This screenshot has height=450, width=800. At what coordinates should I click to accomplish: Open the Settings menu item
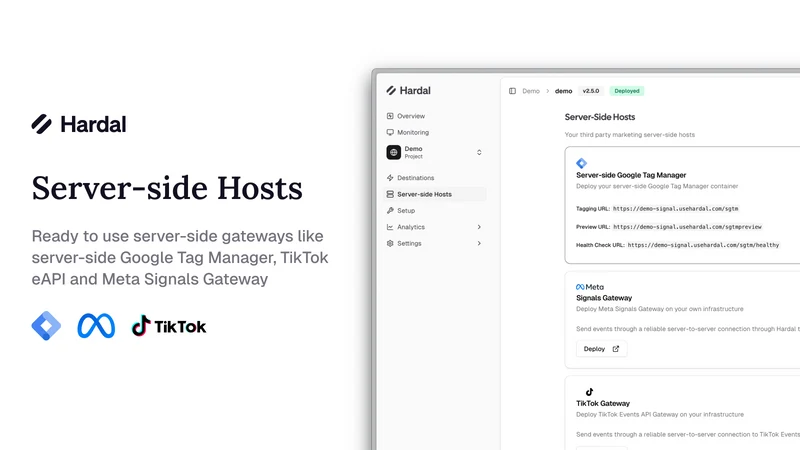tap(435, 243)
